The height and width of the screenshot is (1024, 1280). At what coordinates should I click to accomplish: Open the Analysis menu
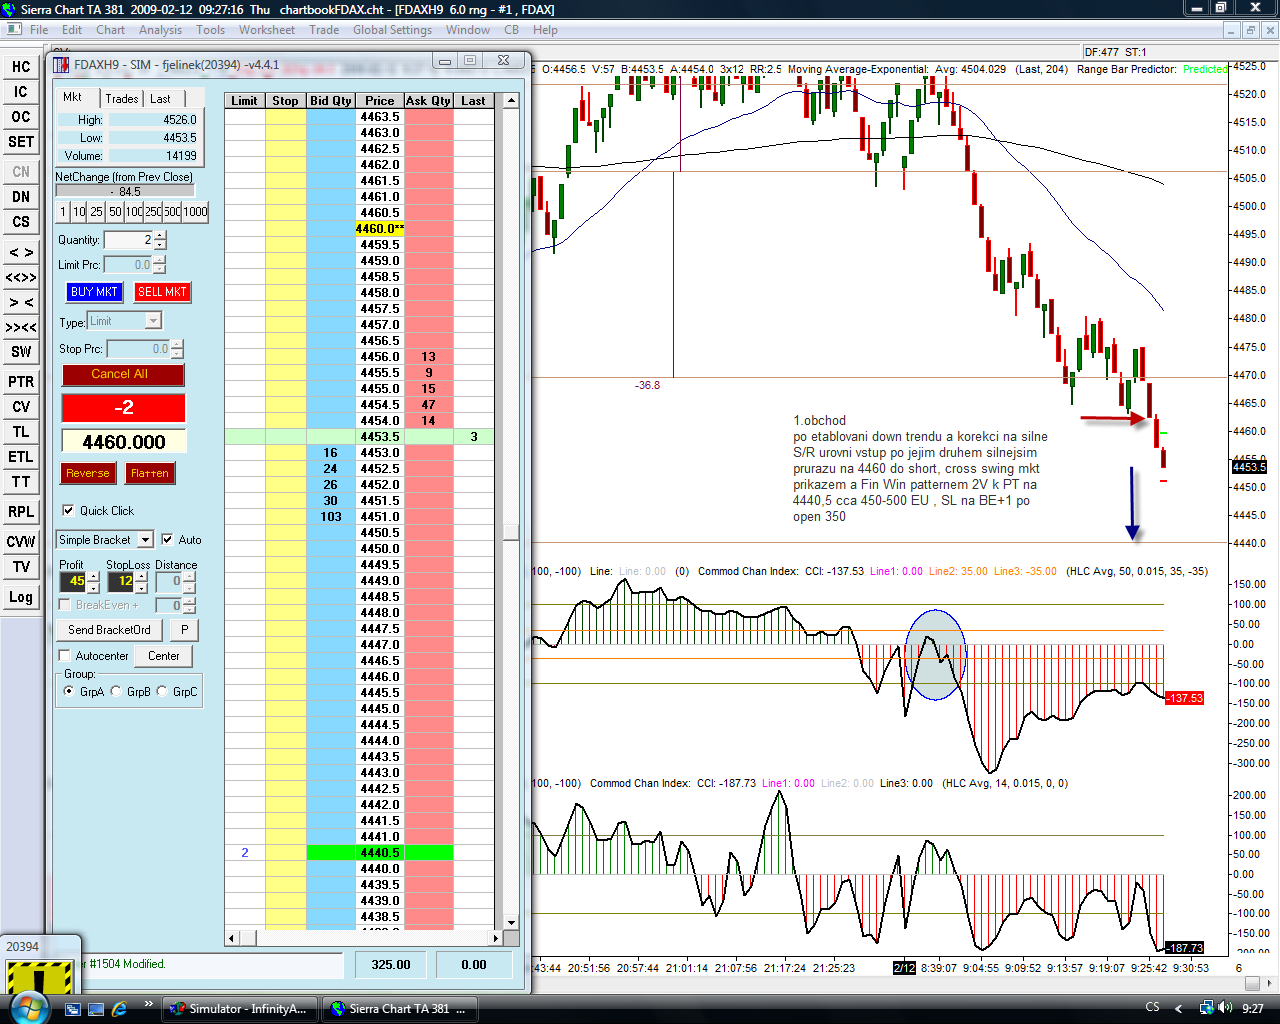(161, 30)
